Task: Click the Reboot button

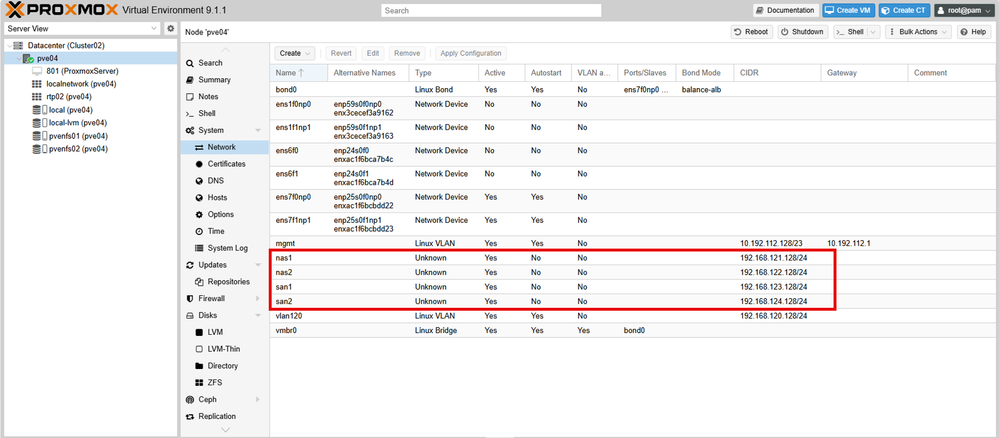Action: (x=751, y=32)
